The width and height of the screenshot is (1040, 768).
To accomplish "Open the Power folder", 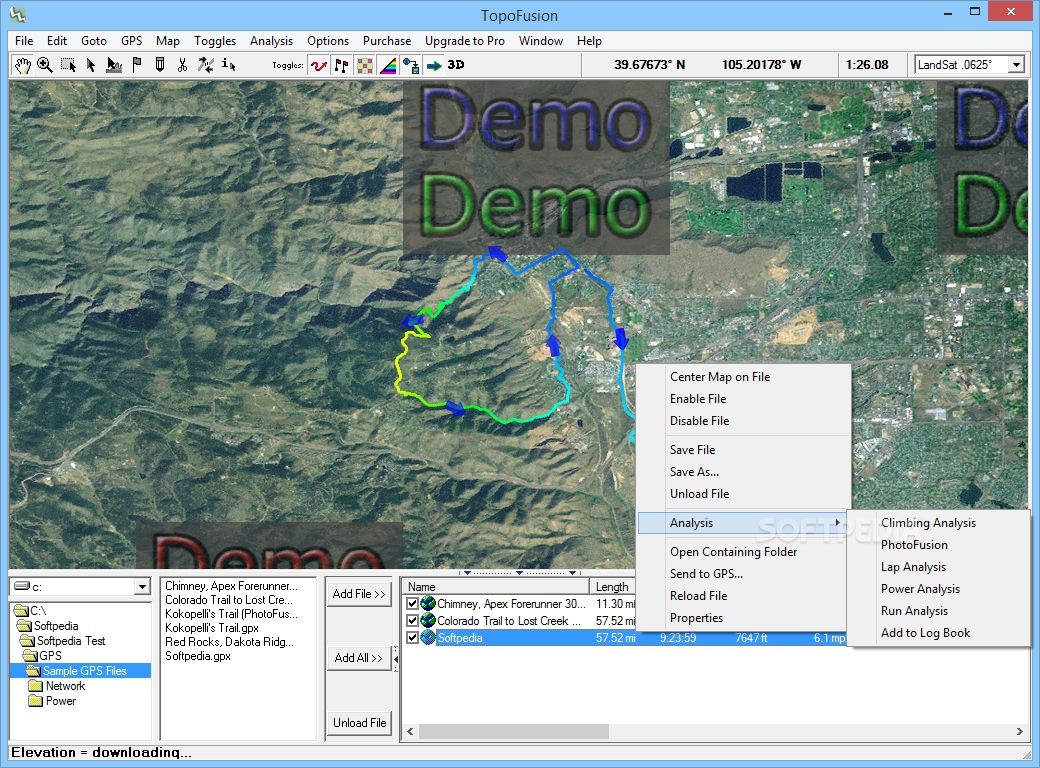I will (52, 701).
